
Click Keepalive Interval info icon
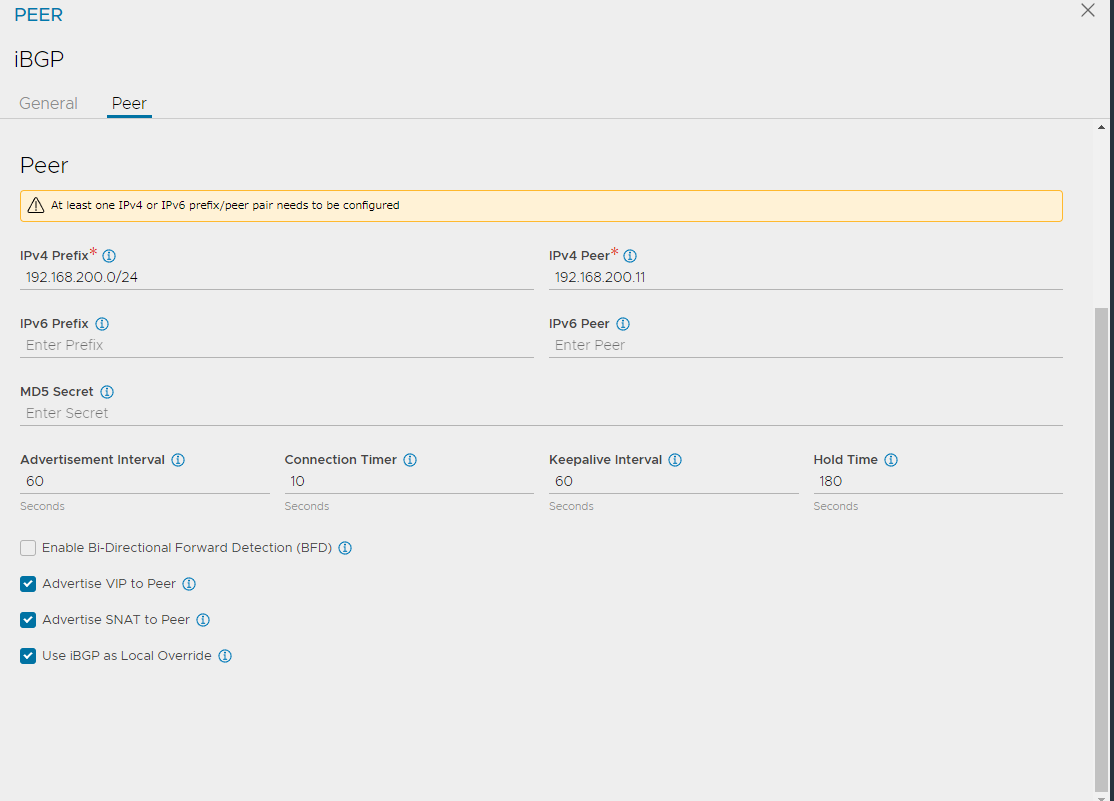pos(676,460)
